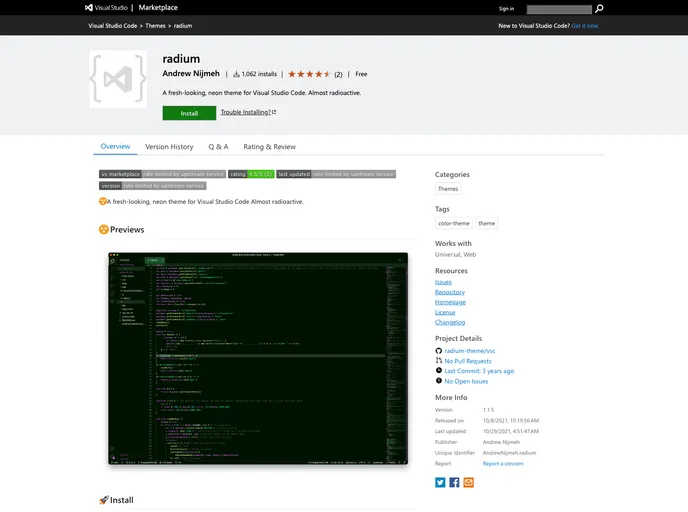
Task: Click the green Install button
Action: (x=189, y=113)
